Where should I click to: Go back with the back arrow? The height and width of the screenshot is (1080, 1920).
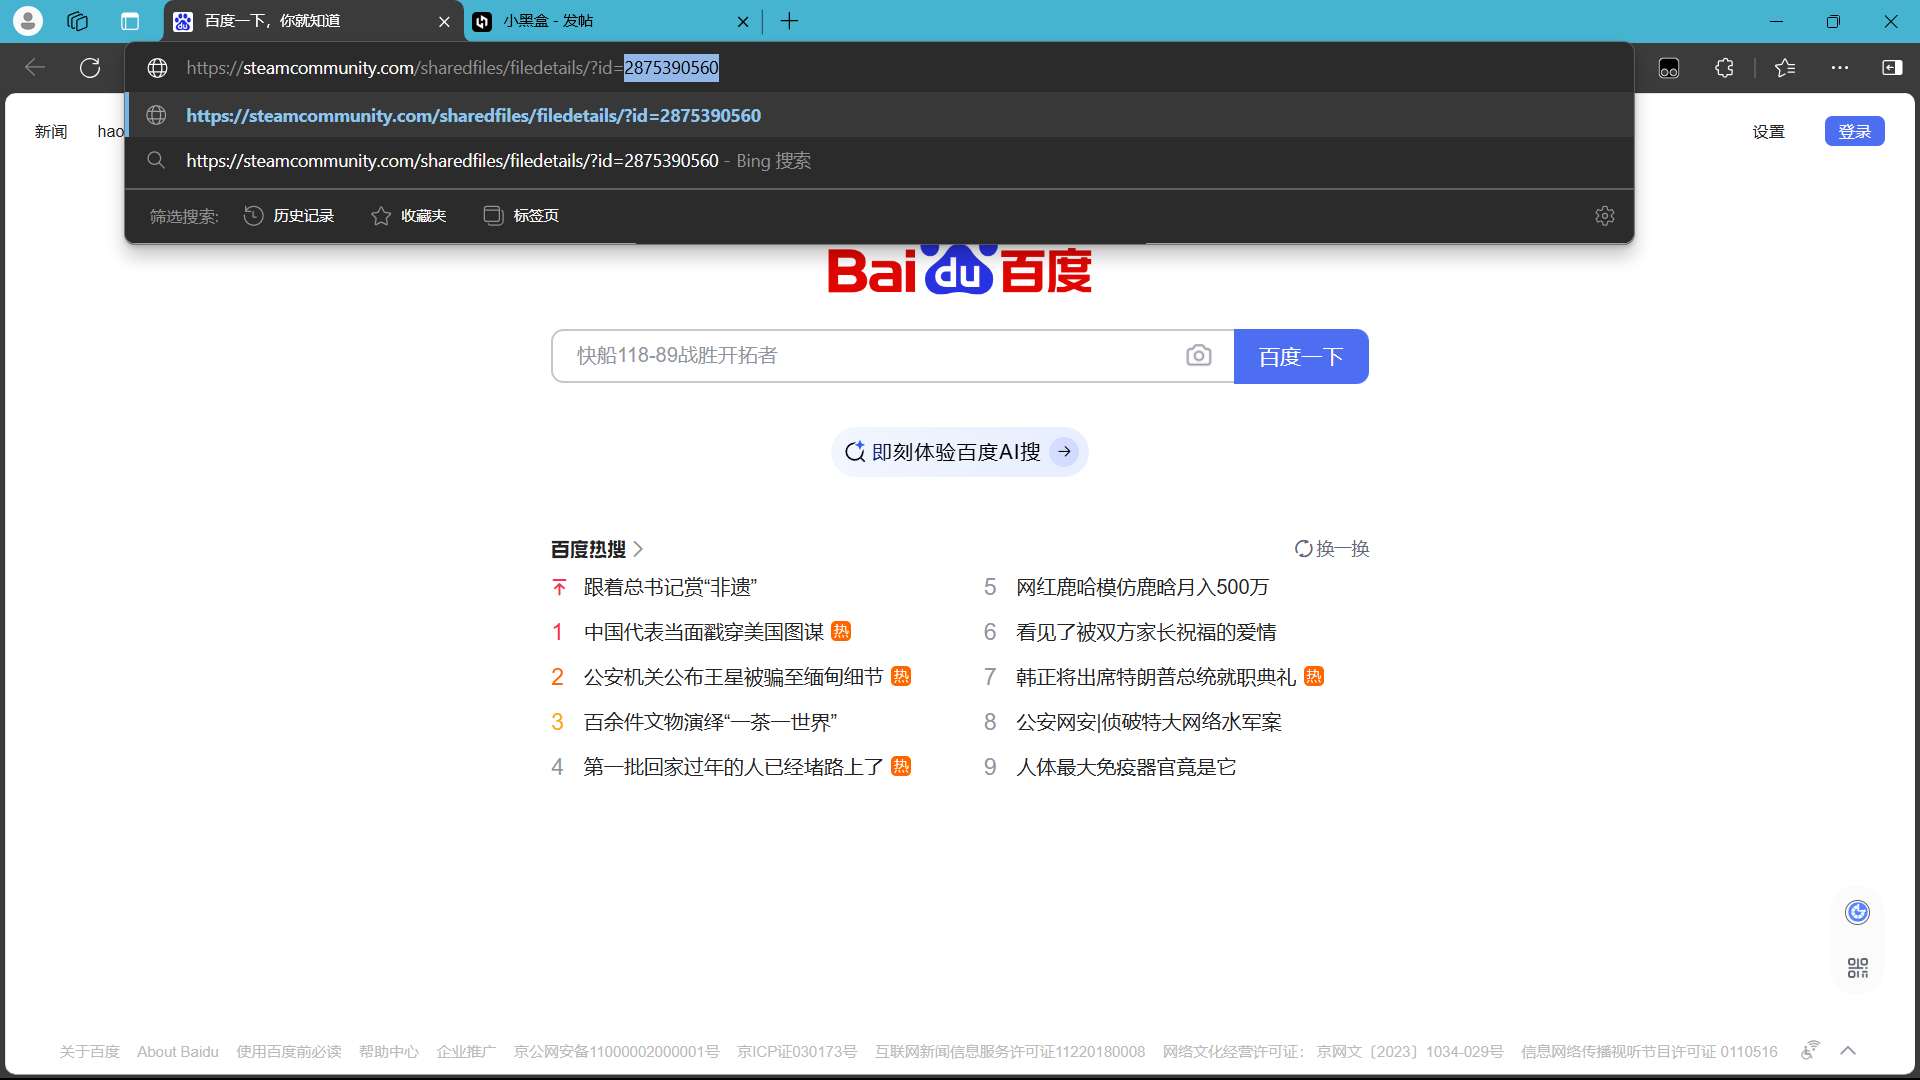pyautogui.click(x=35, y=67)
